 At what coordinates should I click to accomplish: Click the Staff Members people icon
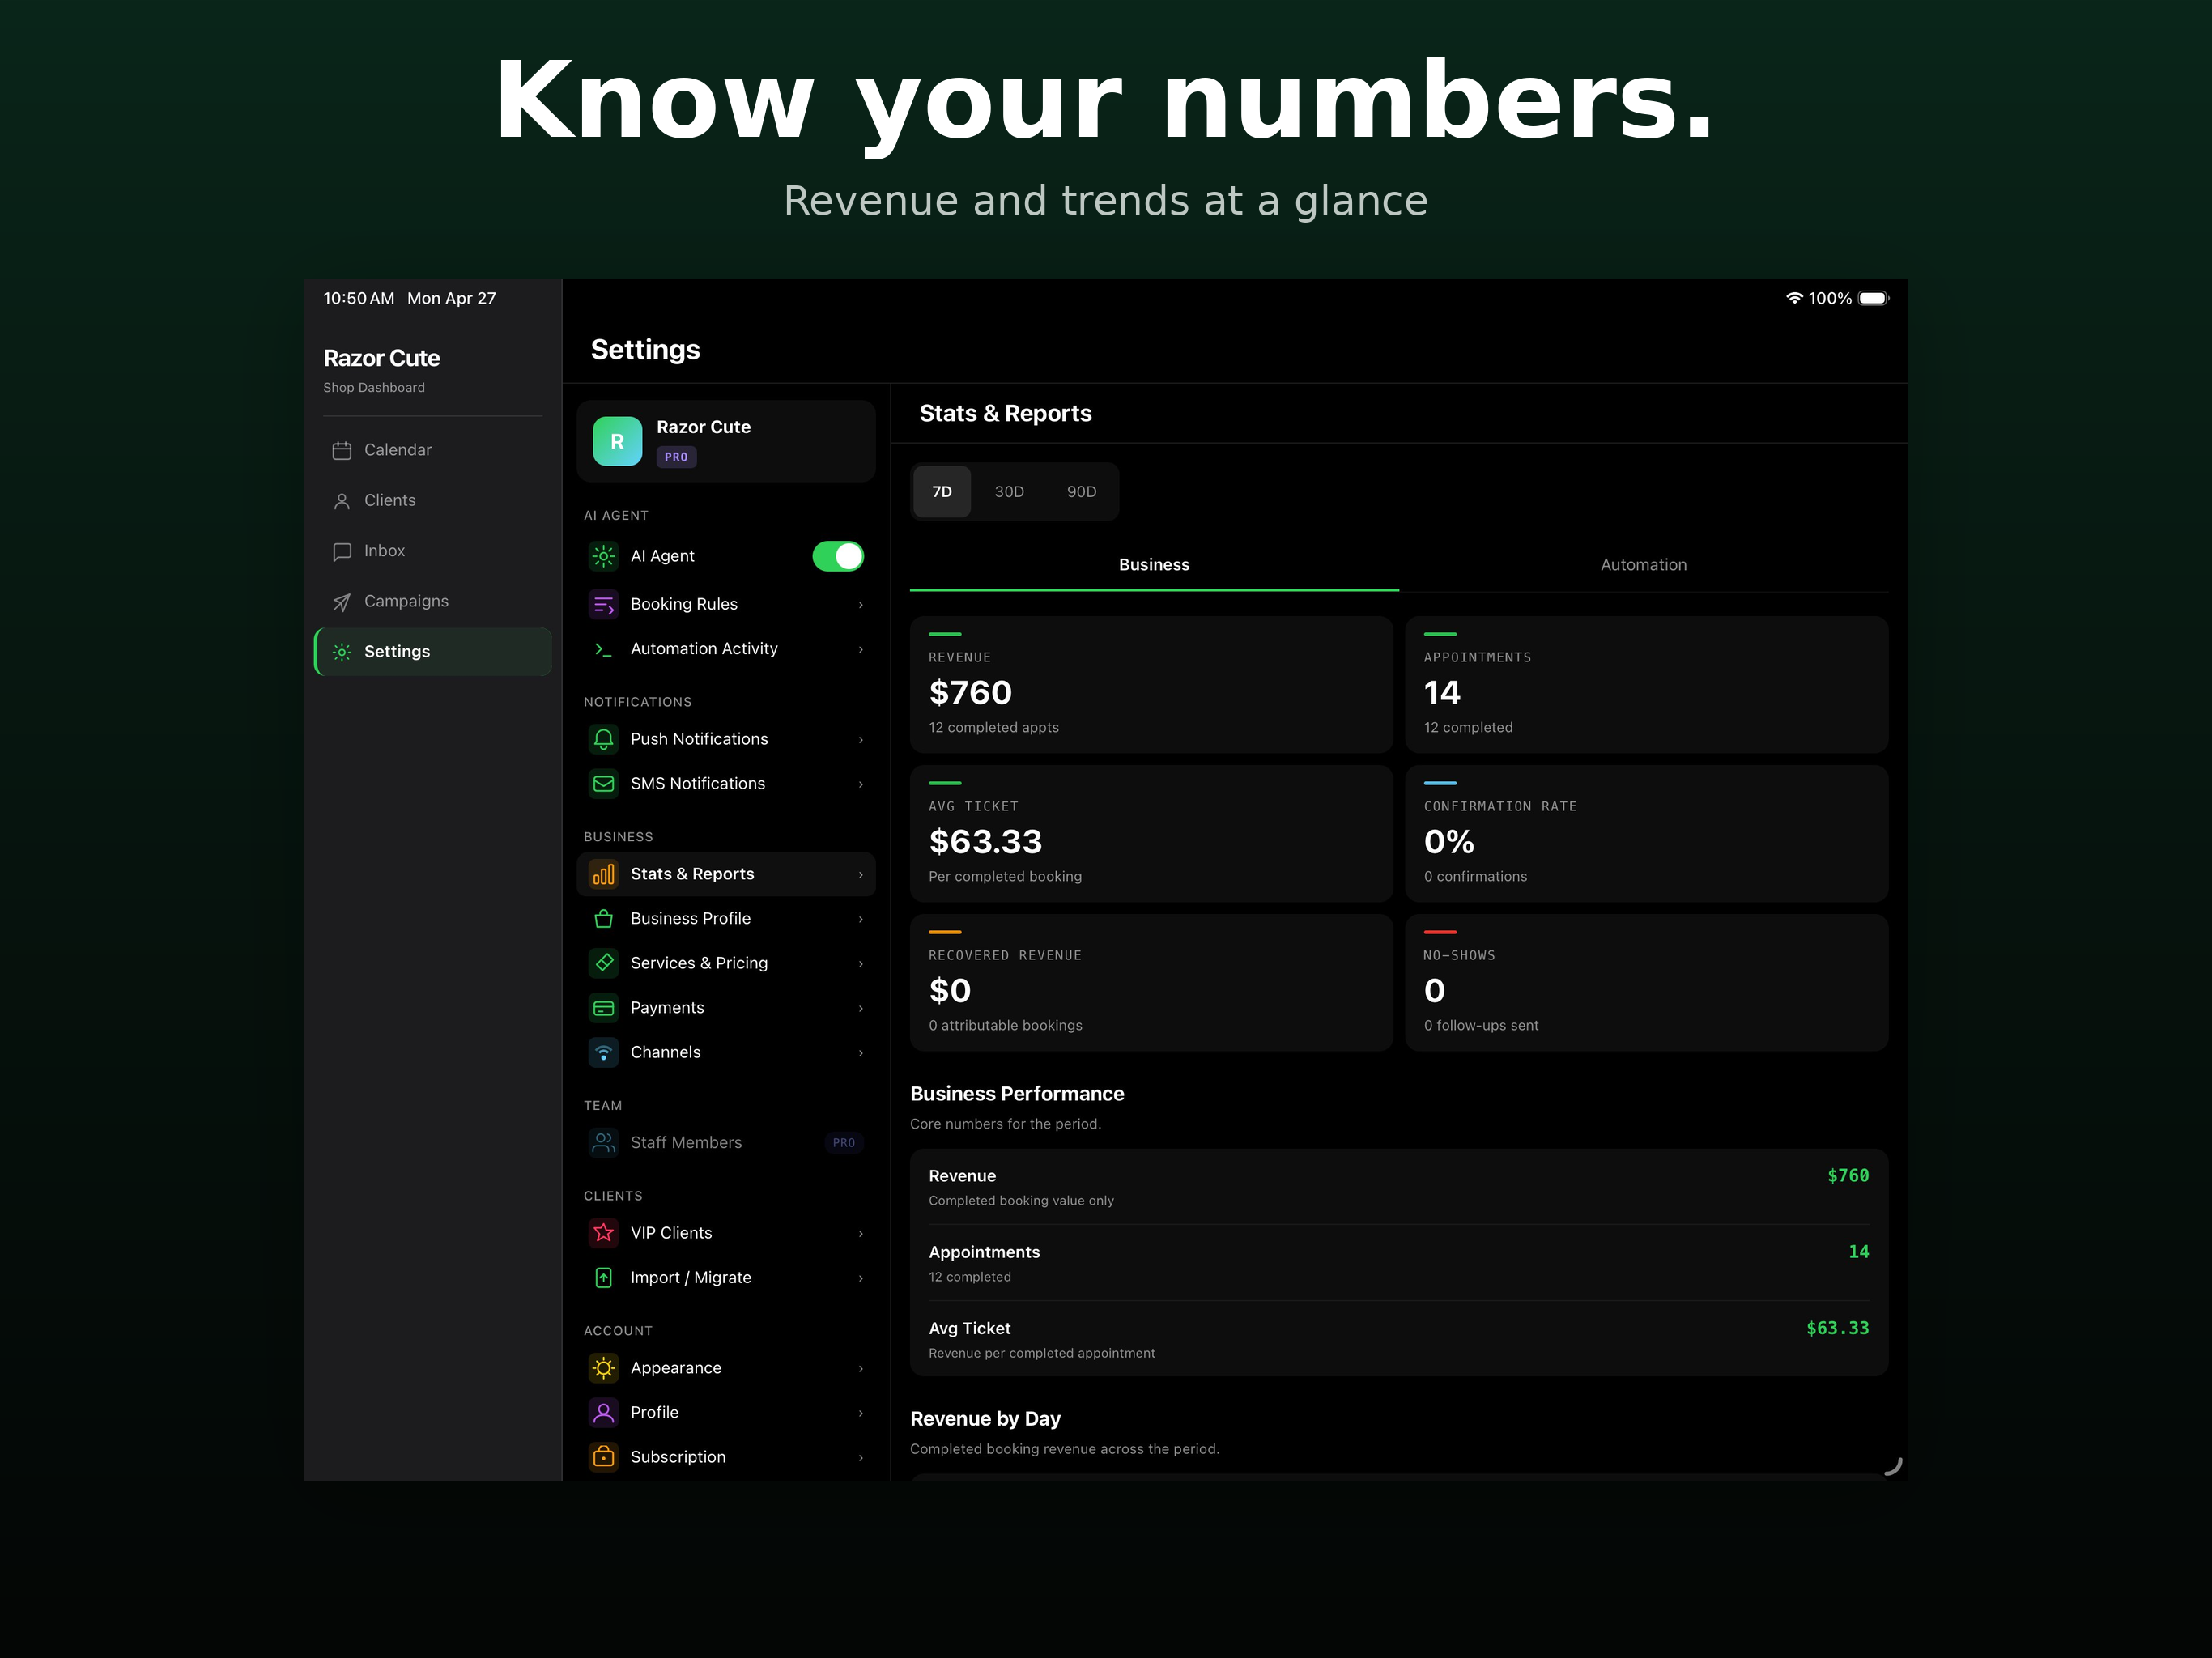604,1143
